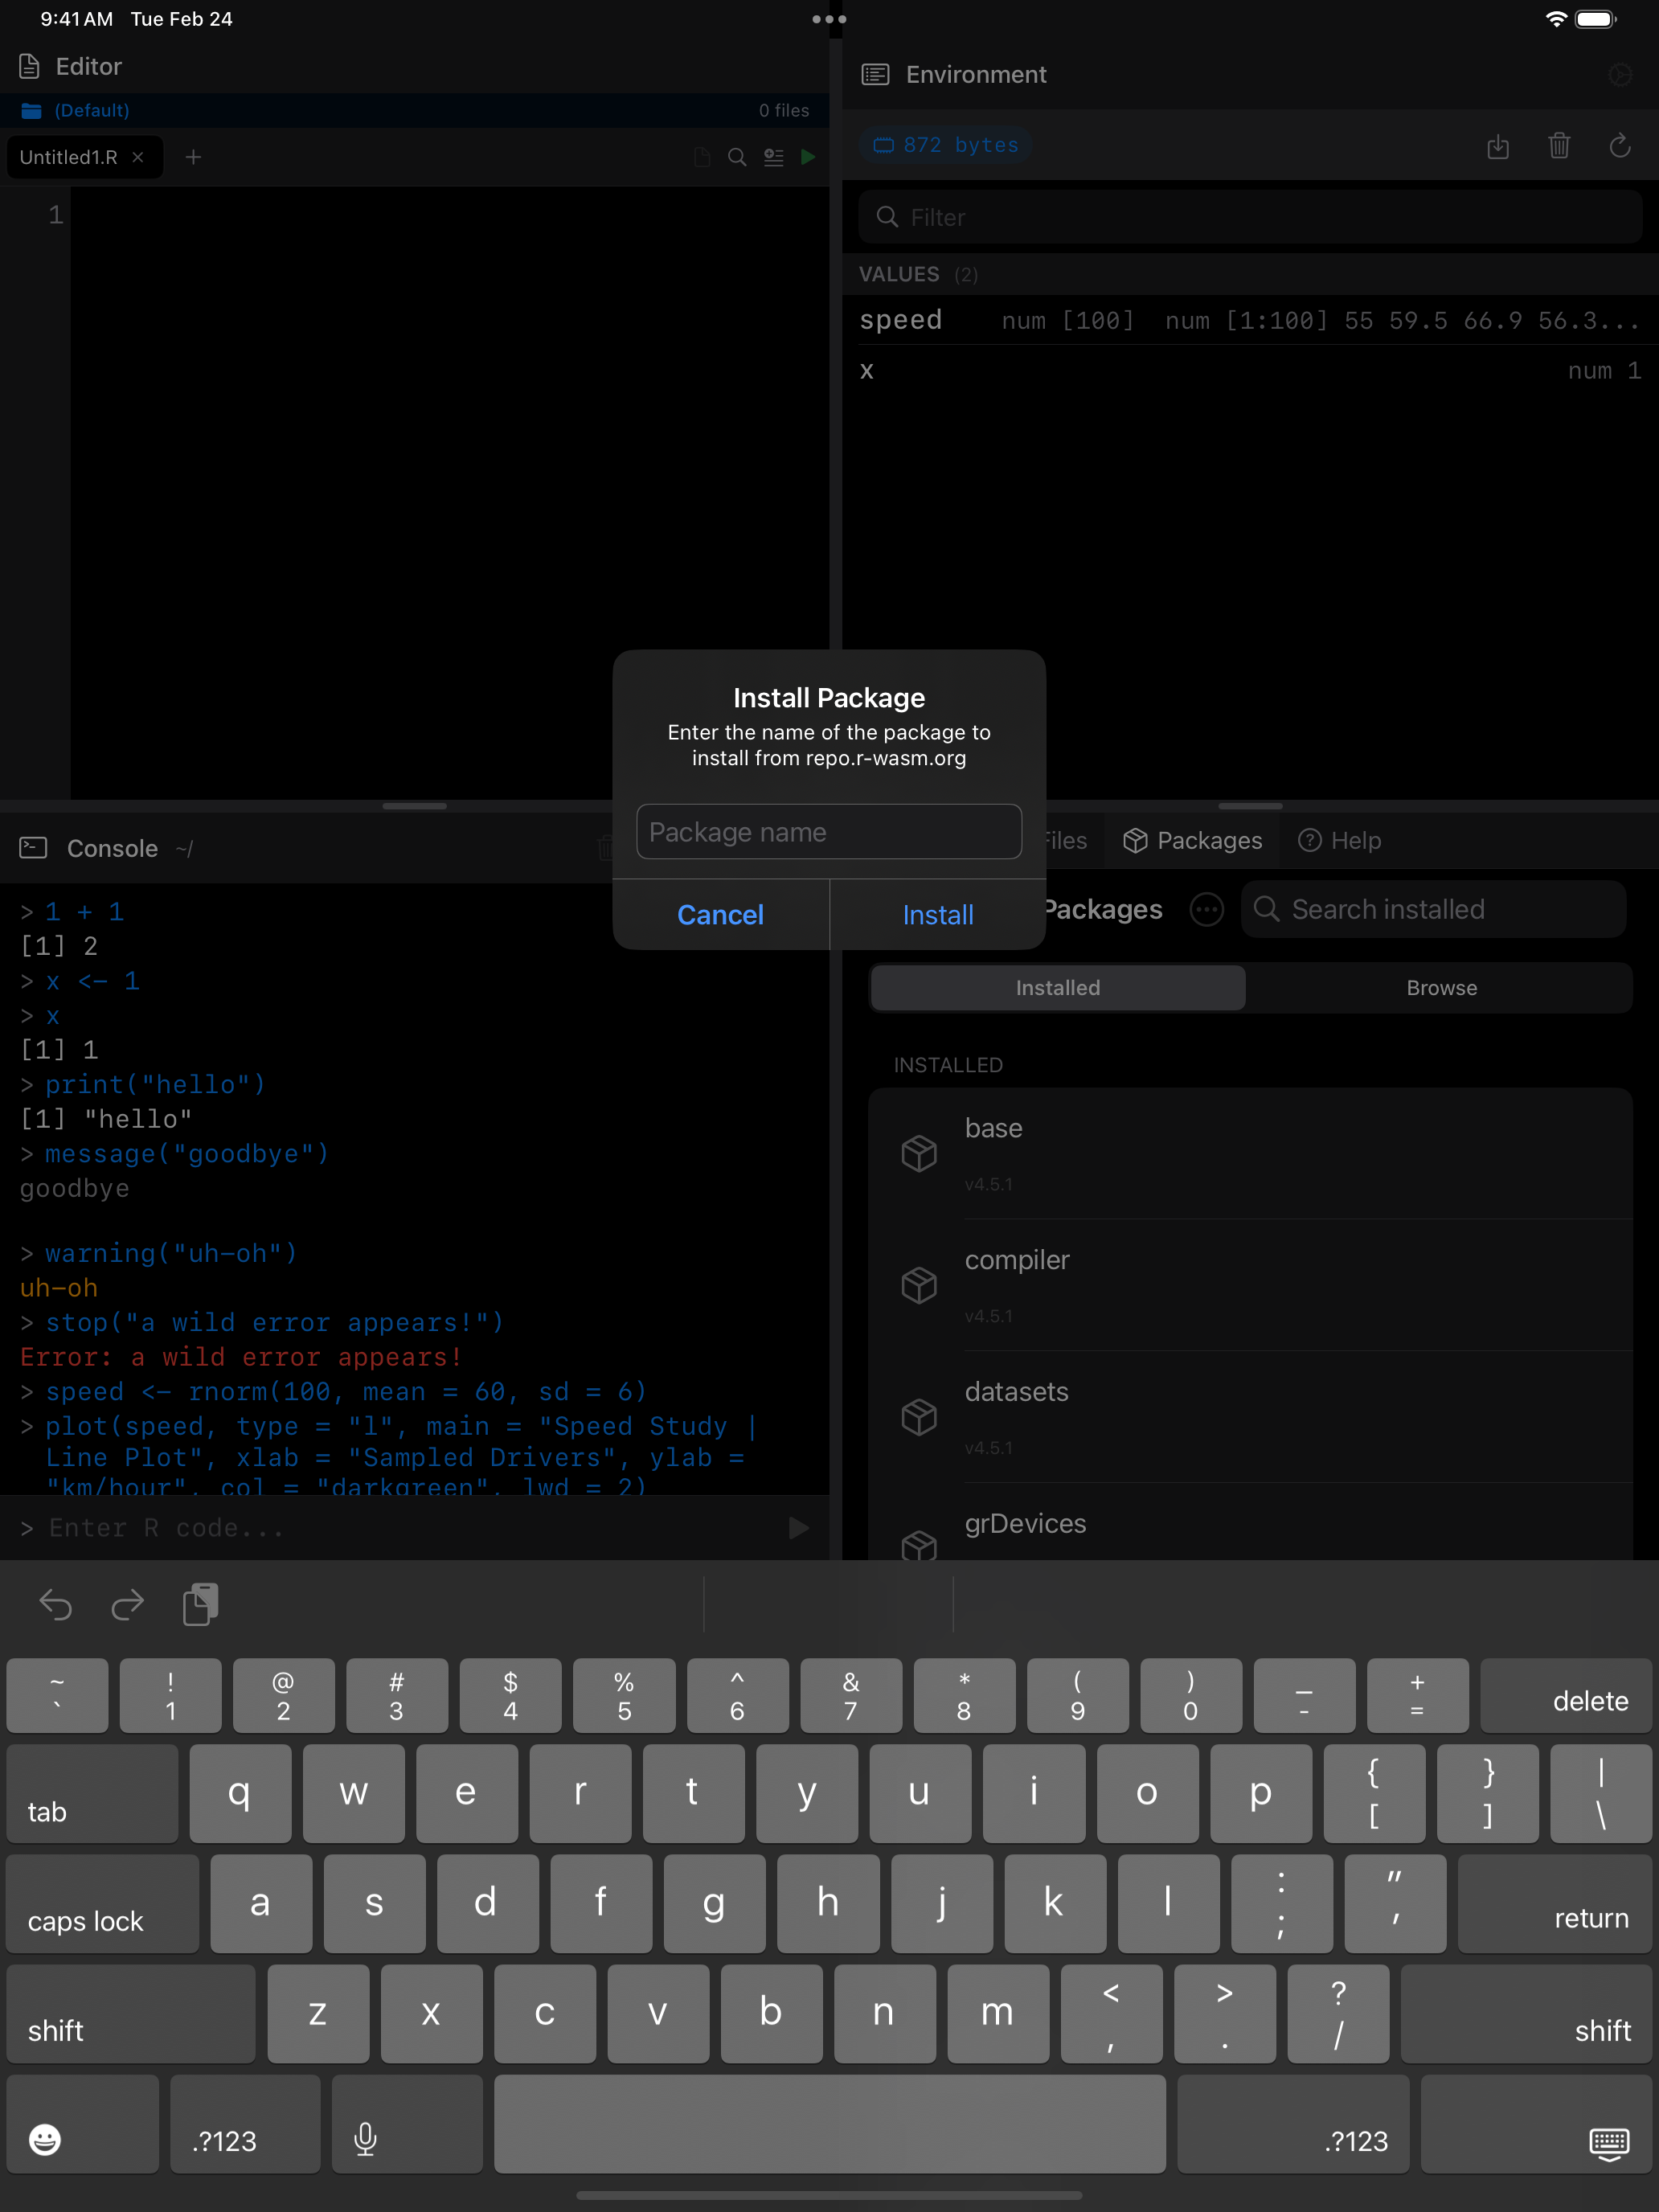
Task: Open search in the editor
Action: pos(736,157)
